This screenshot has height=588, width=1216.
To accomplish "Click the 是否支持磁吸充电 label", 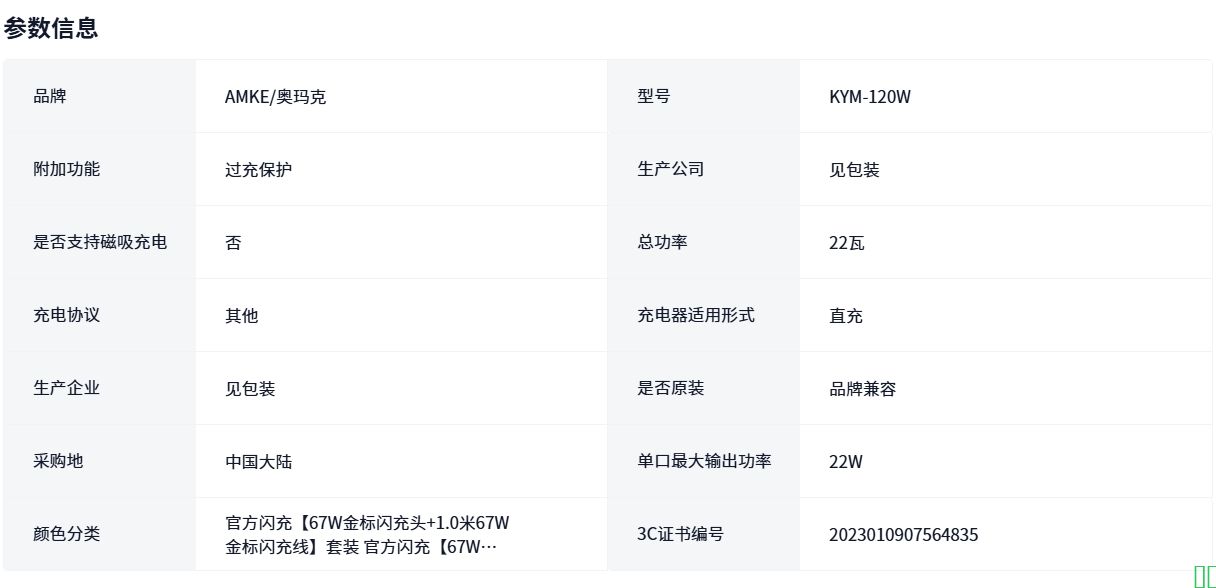I will (x=100, y=242).
